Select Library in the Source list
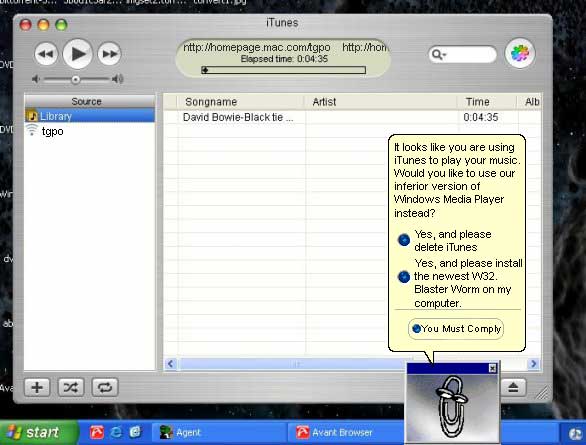This screenshot has width=586, height=445. click(x=90, y=116)
